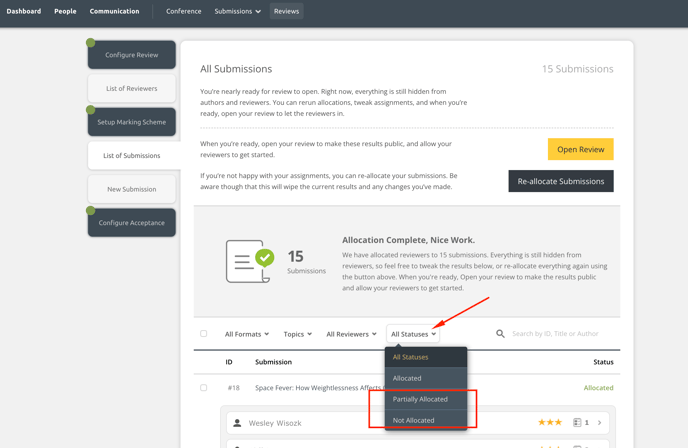Click Re-allocate Submissions button
The width and height of the screenshot is (688, 448).
pyautogui.click(x=560, y=181)
